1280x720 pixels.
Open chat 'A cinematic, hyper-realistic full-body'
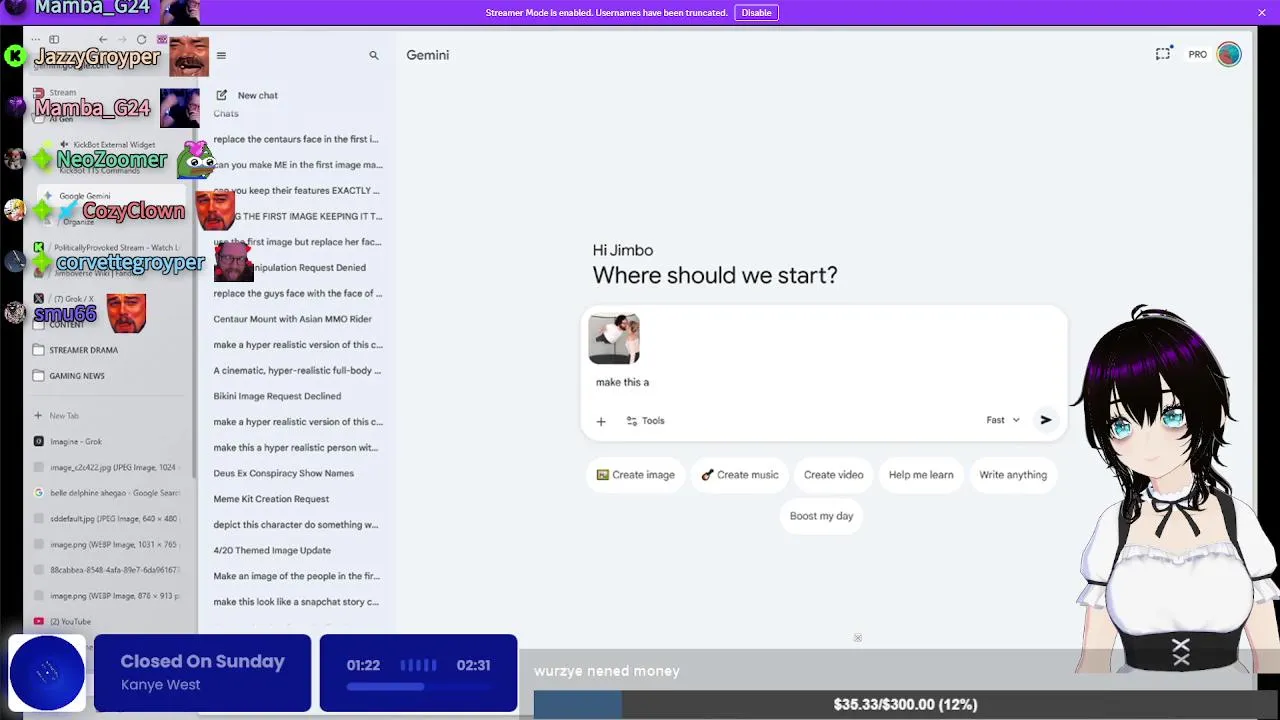[x=297, y=370]
